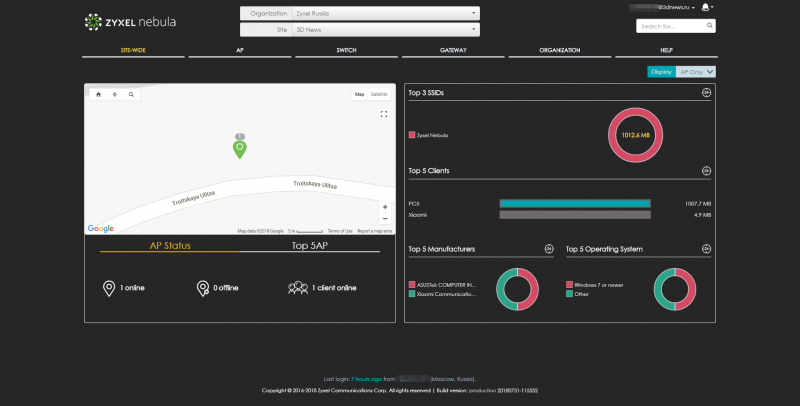Click the clients online people icon

tap(298, 288)
